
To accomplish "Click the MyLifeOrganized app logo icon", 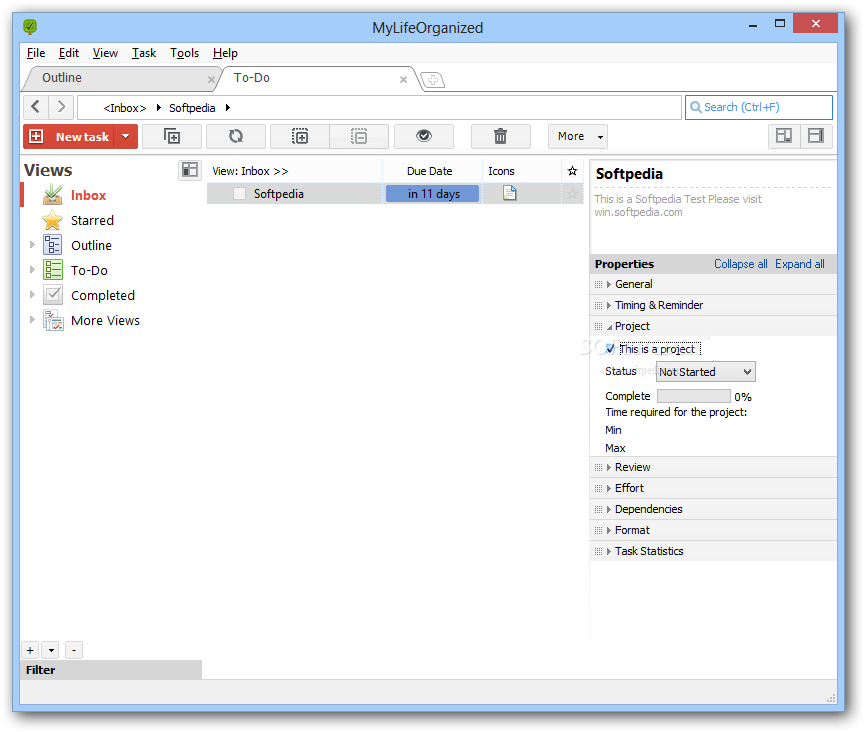I will tap(30, 26).
